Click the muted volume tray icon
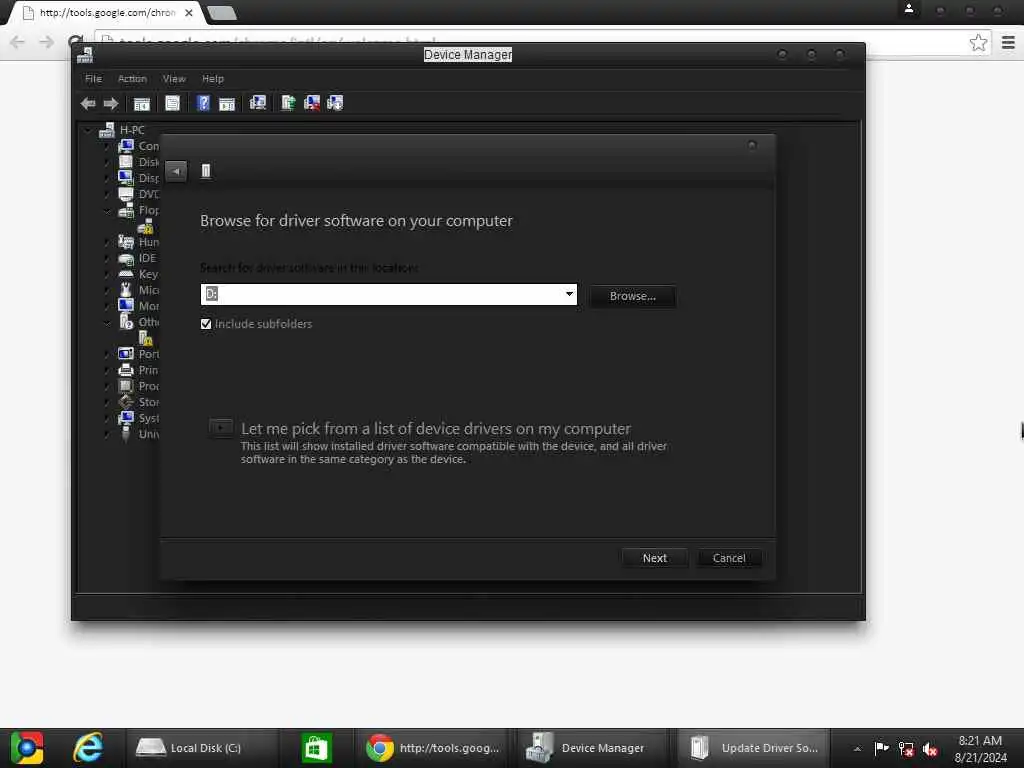 [930, 749]
